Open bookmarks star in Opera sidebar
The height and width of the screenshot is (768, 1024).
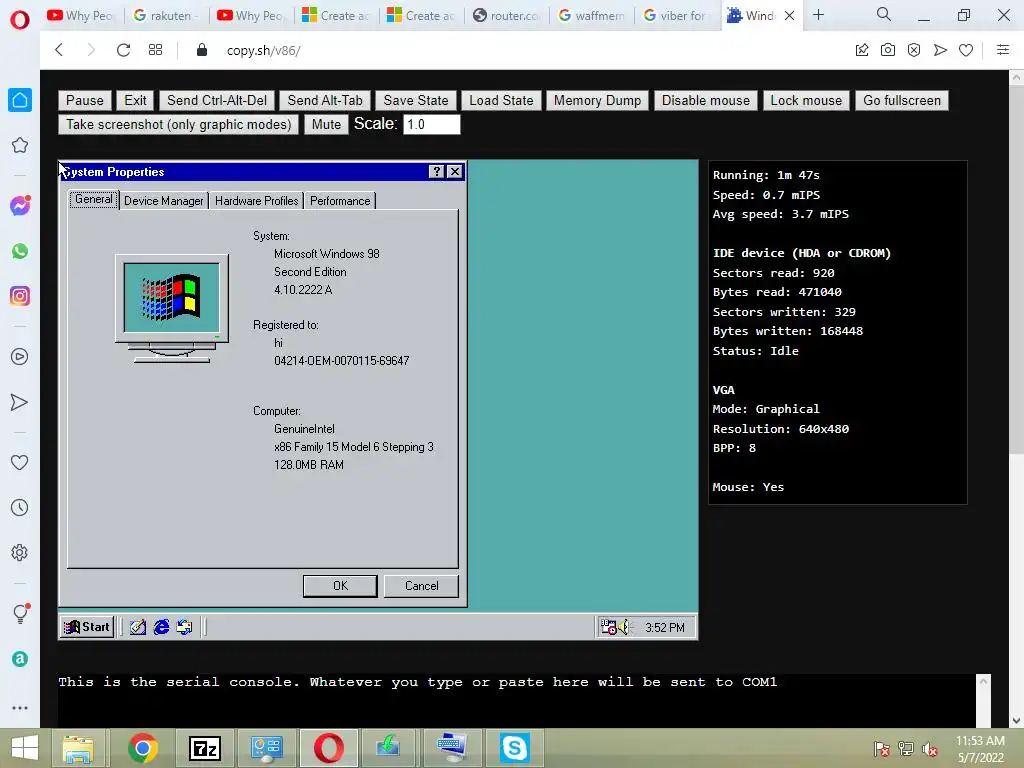(20, 145)
